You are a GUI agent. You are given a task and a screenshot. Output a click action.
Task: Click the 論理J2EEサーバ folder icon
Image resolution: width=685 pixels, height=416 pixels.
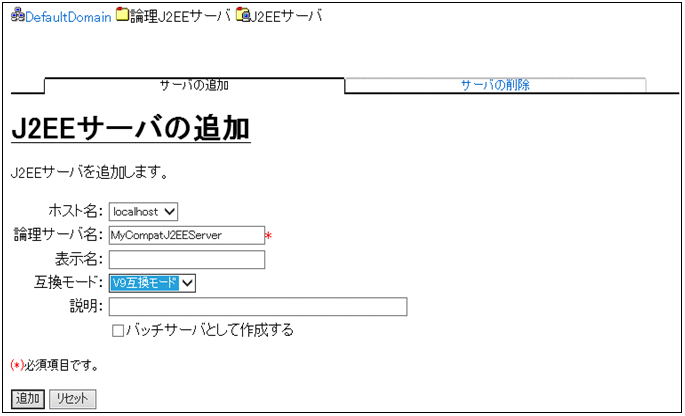pyautogui.click(x=122, y=14)
